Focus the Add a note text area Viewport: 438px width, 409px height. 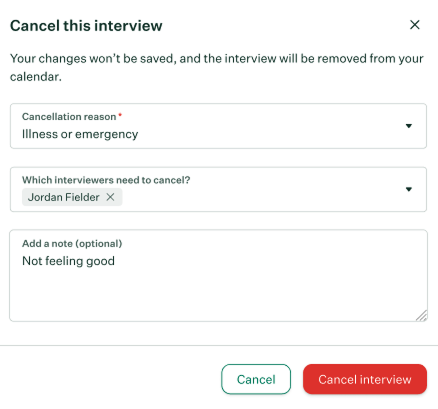coord(218,275)
